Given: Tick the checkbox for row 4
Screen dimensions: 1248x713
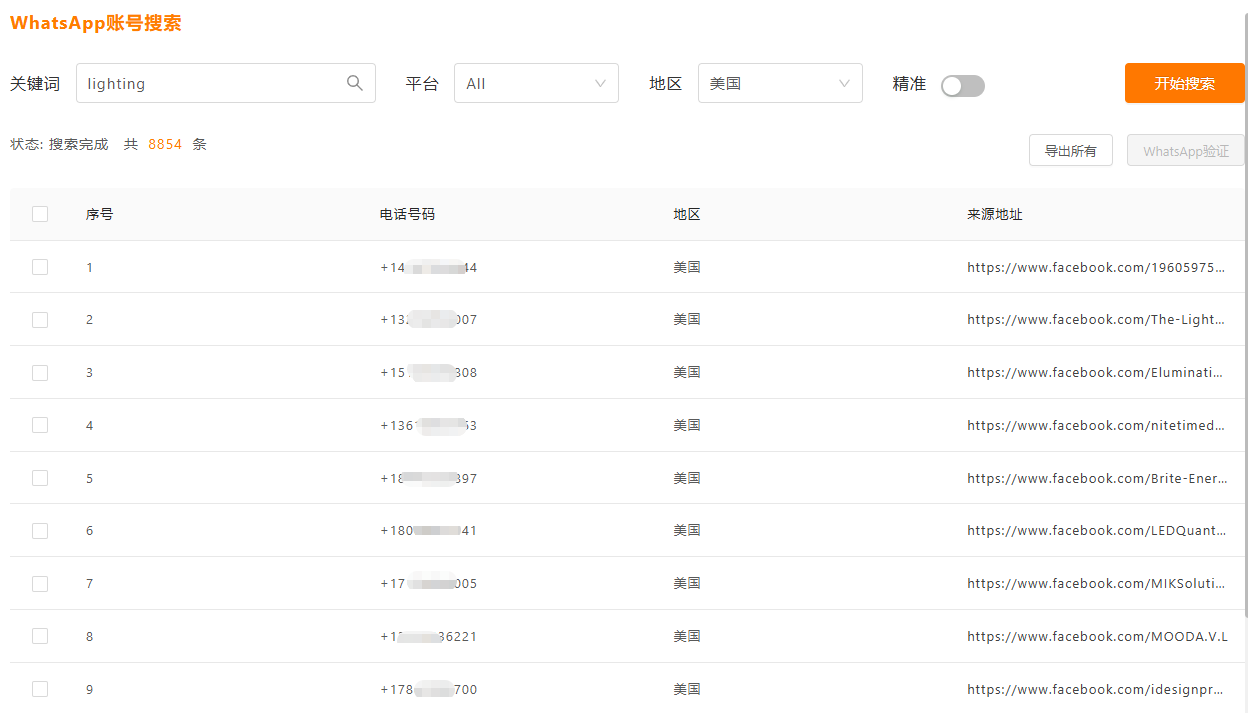Looking at the screenshot, I should (x=40, y=425).
